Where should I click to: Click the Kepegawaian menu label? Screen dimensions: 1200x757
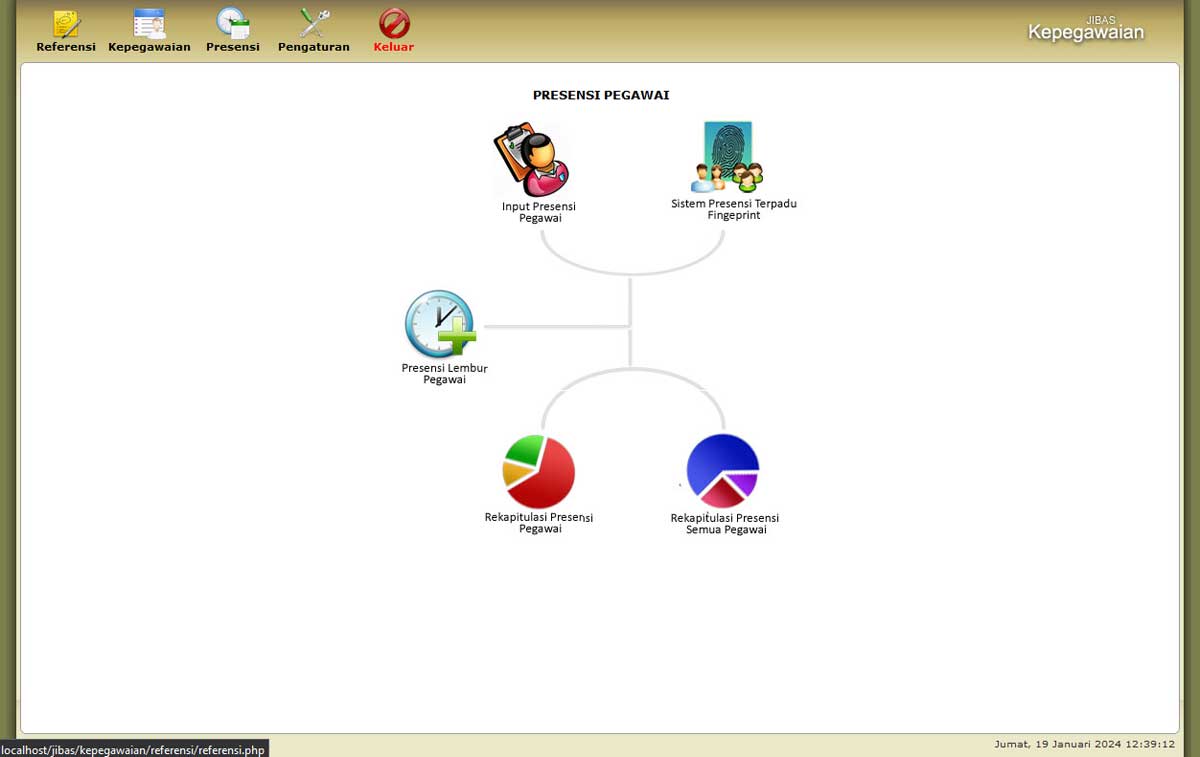(x=149, y=47)
